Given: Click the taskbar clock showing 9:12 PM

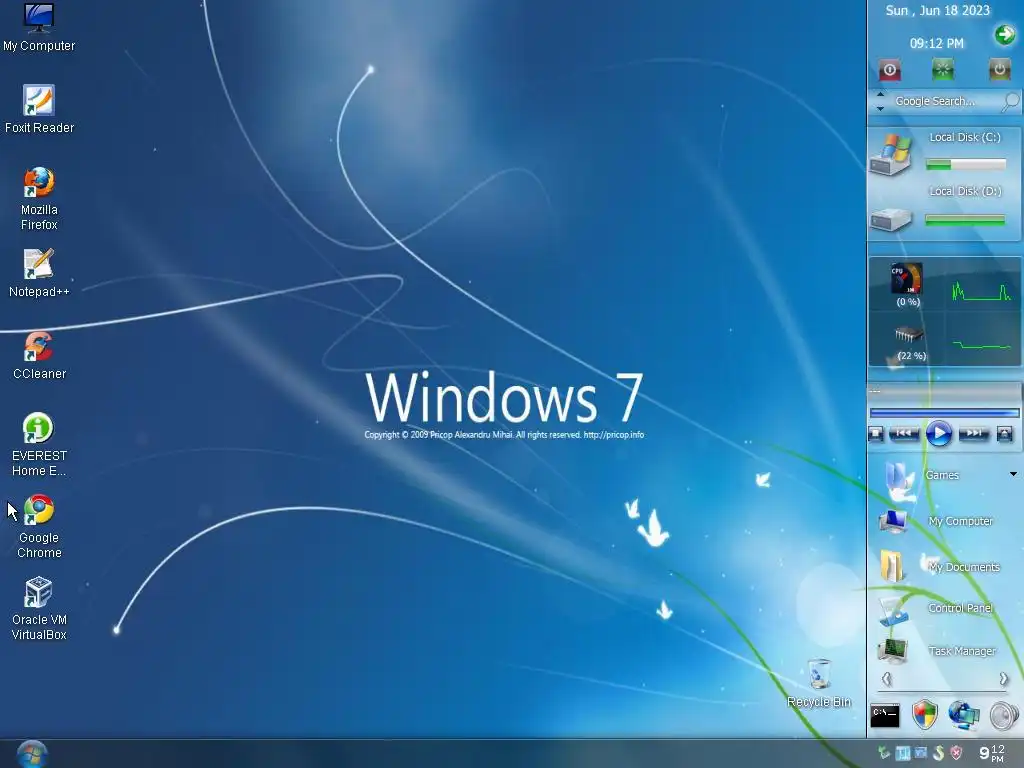Looking at the screenshot, I should [991, 753].
